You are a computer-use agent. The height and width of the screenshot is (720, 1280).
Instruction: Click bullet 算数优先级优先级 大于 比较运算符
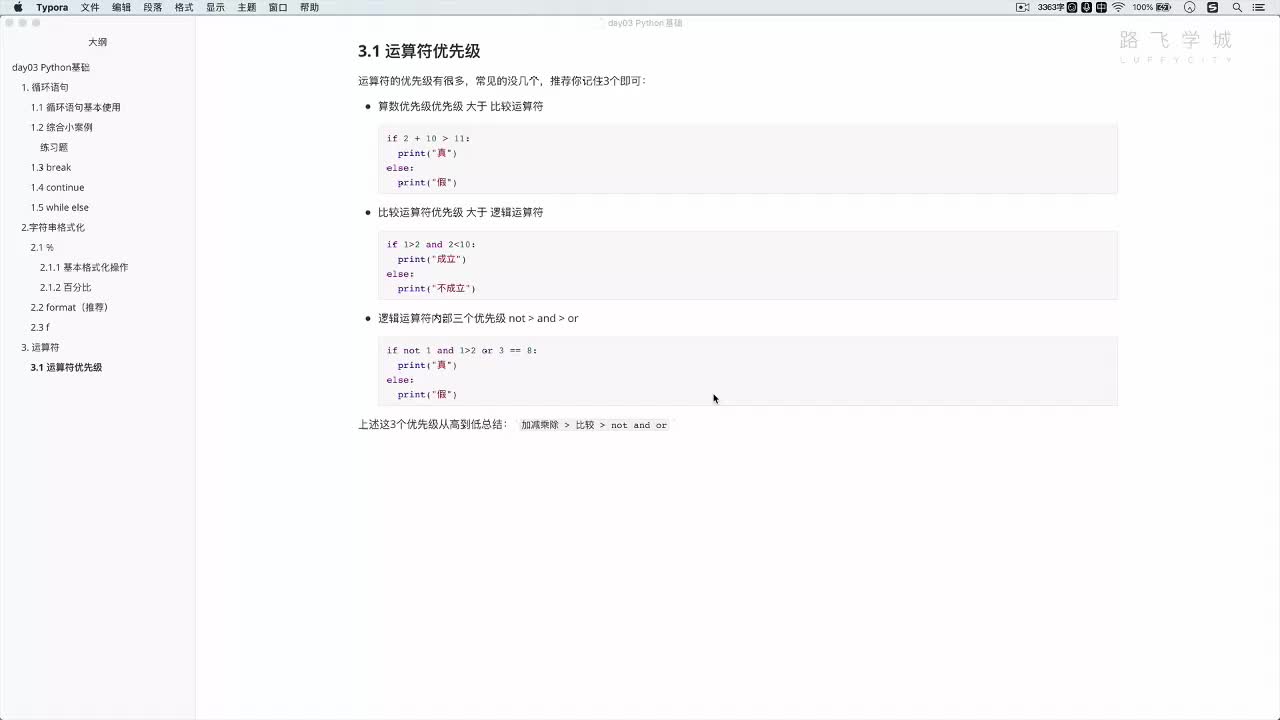(x=460, y=106)
